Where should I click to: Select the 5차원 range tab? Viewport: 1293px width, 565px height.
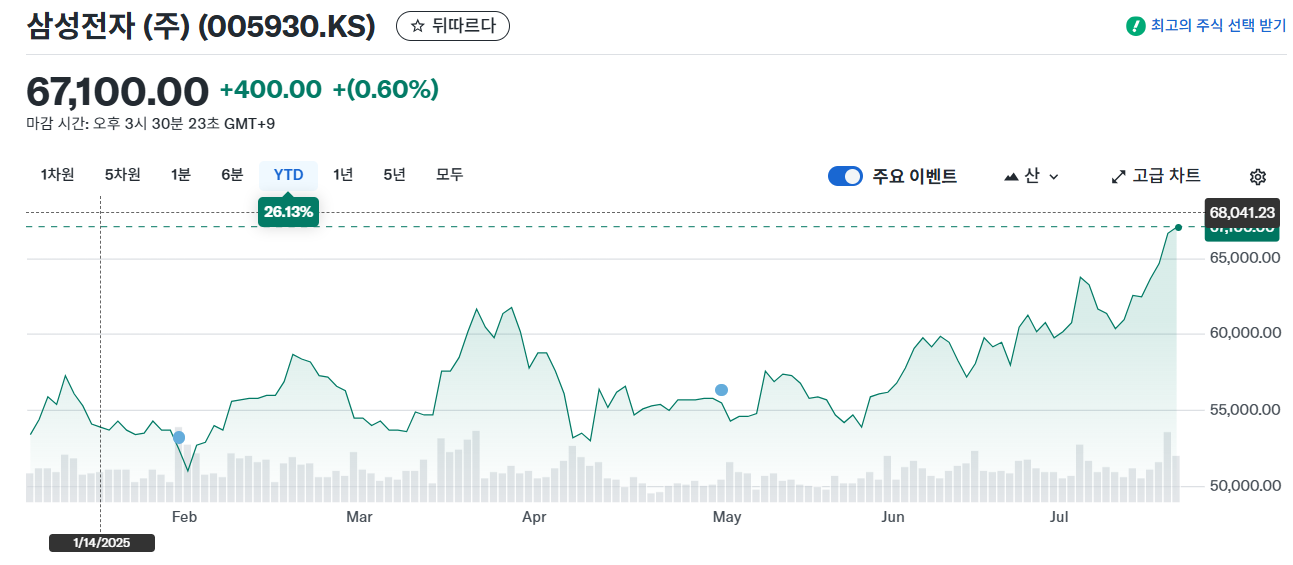coord(123,175)
